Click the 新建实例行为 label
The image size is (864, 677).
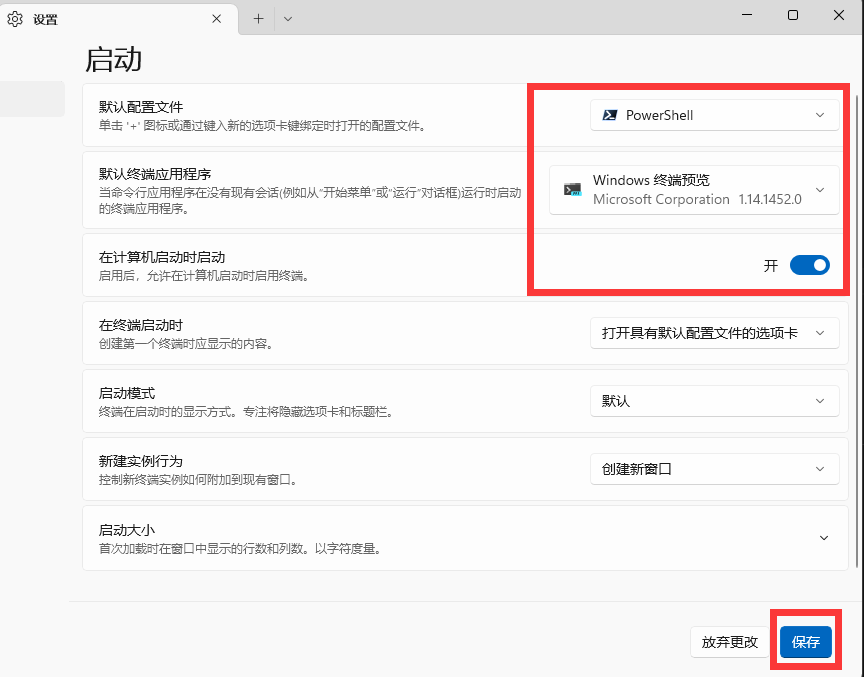pyautogui.click(x=141, y=461)
